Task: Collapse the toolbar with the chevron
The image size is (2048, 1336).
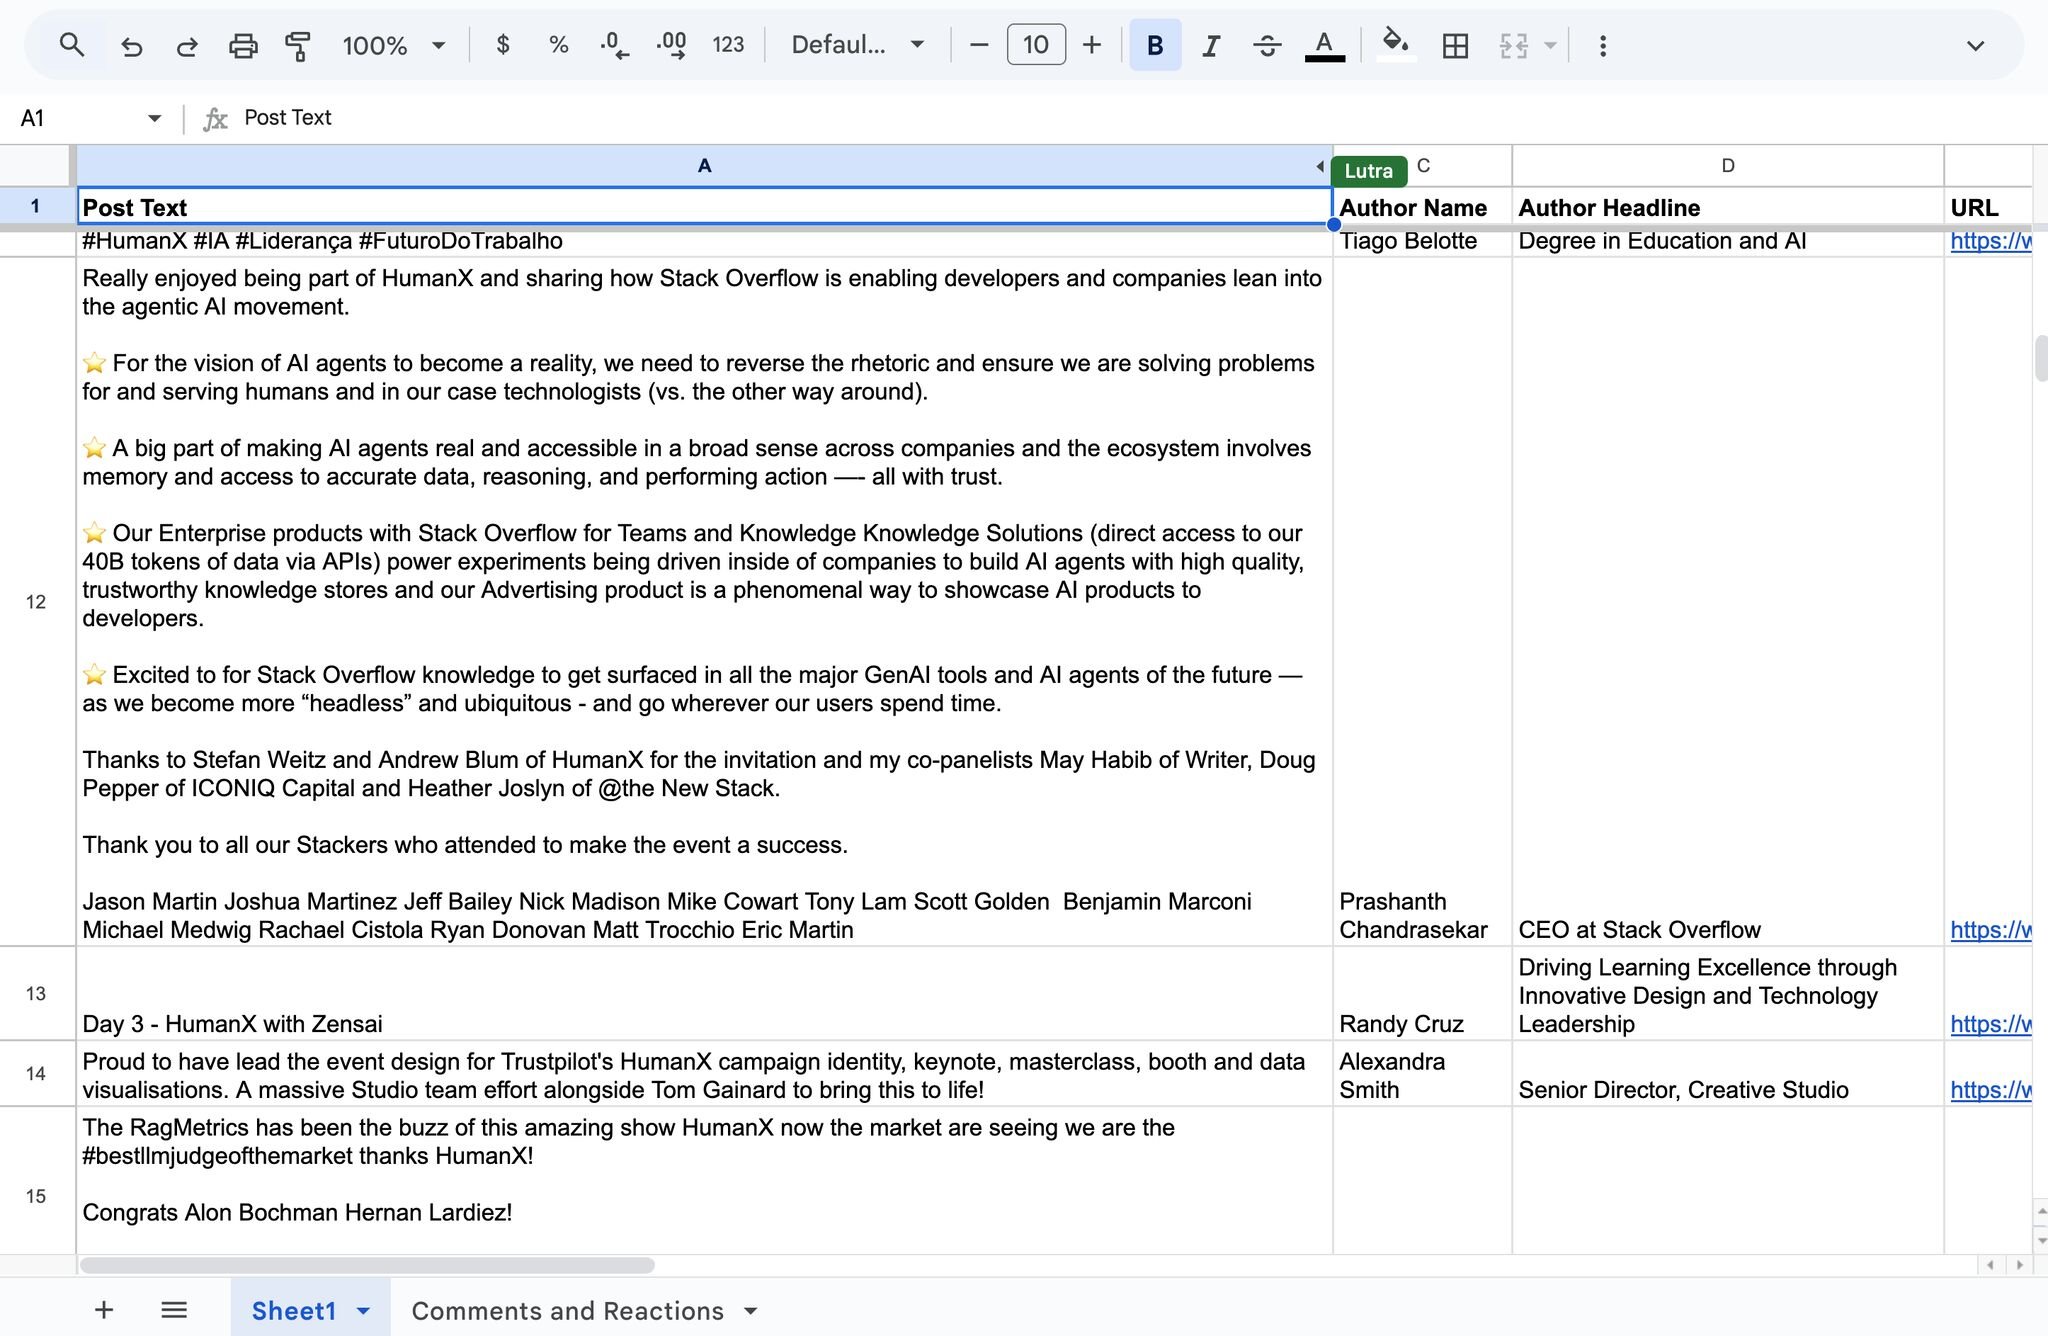Action: click(1975, 46)
